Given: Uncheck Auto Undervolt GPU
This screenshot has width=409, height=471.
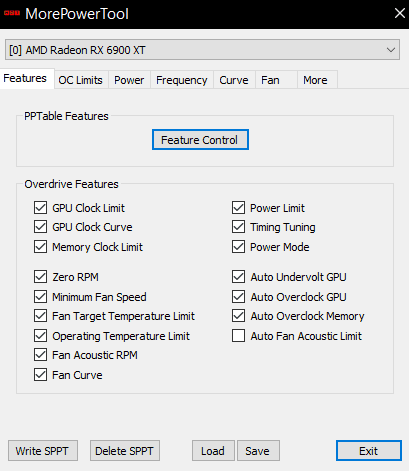Looking at the screenshot, I should [x=238, y=277].
